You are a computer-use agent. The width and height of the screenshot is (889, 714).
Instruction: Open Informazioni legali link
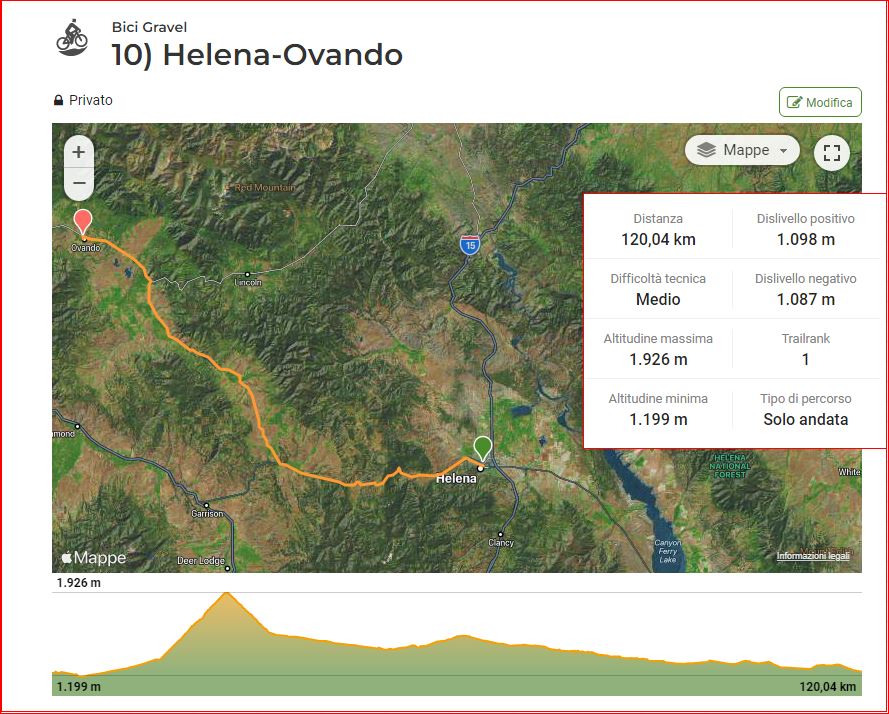(x=813, y=556)
